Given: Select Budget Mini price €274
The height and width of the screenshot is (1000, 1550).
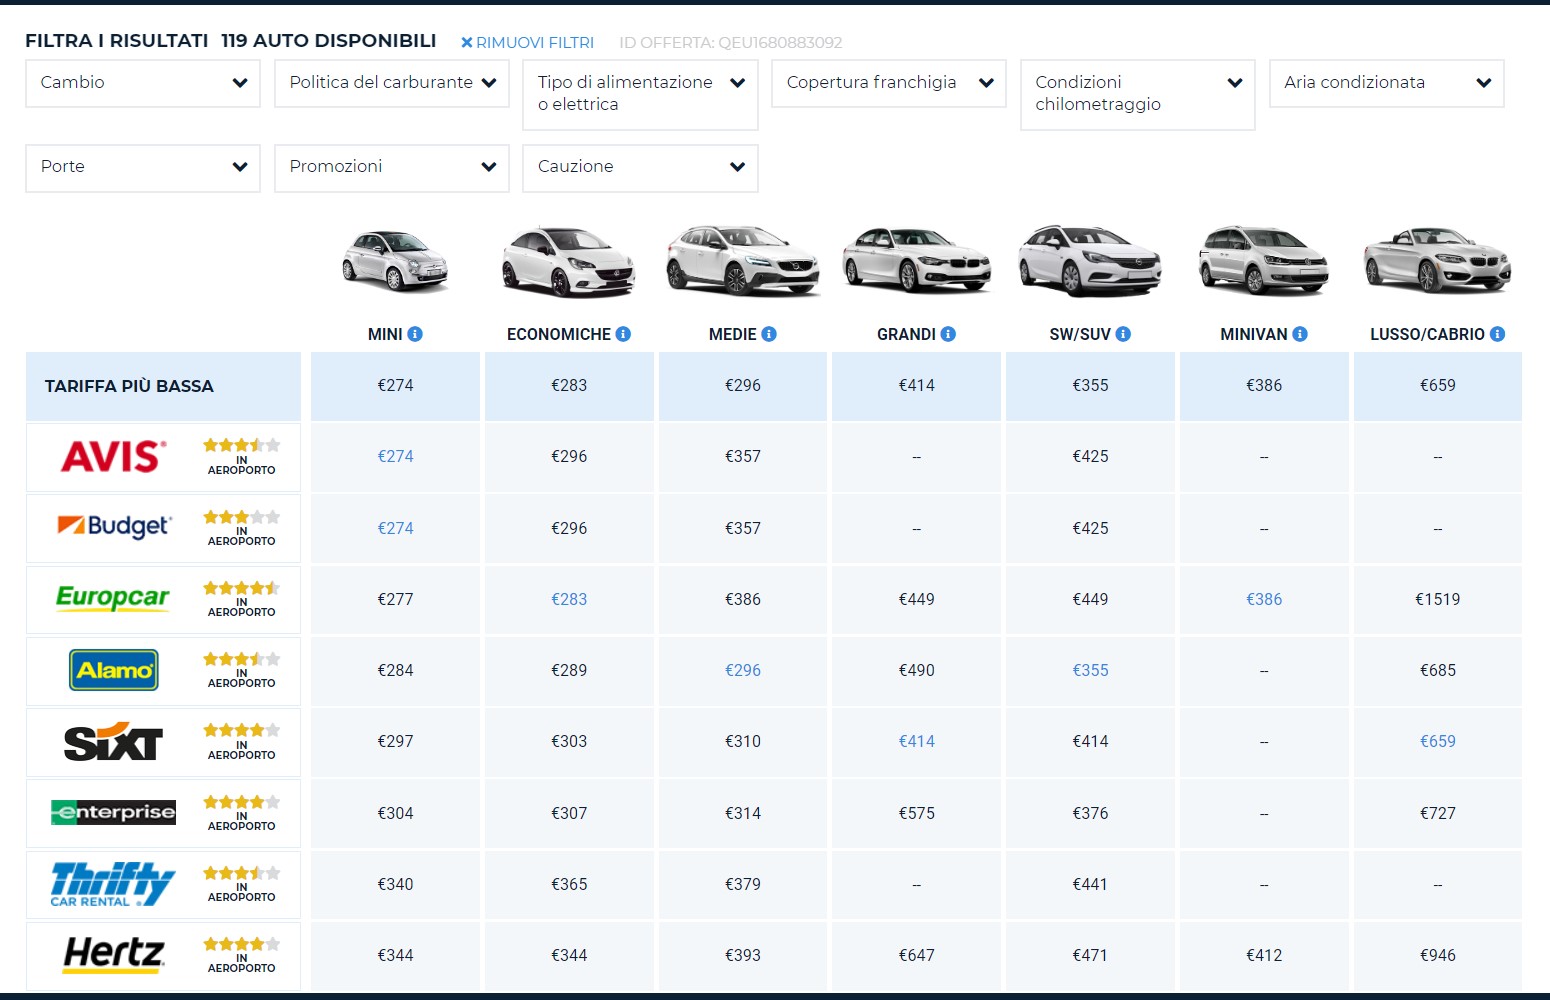Looking at the screenshot, I should click(395, 528).
